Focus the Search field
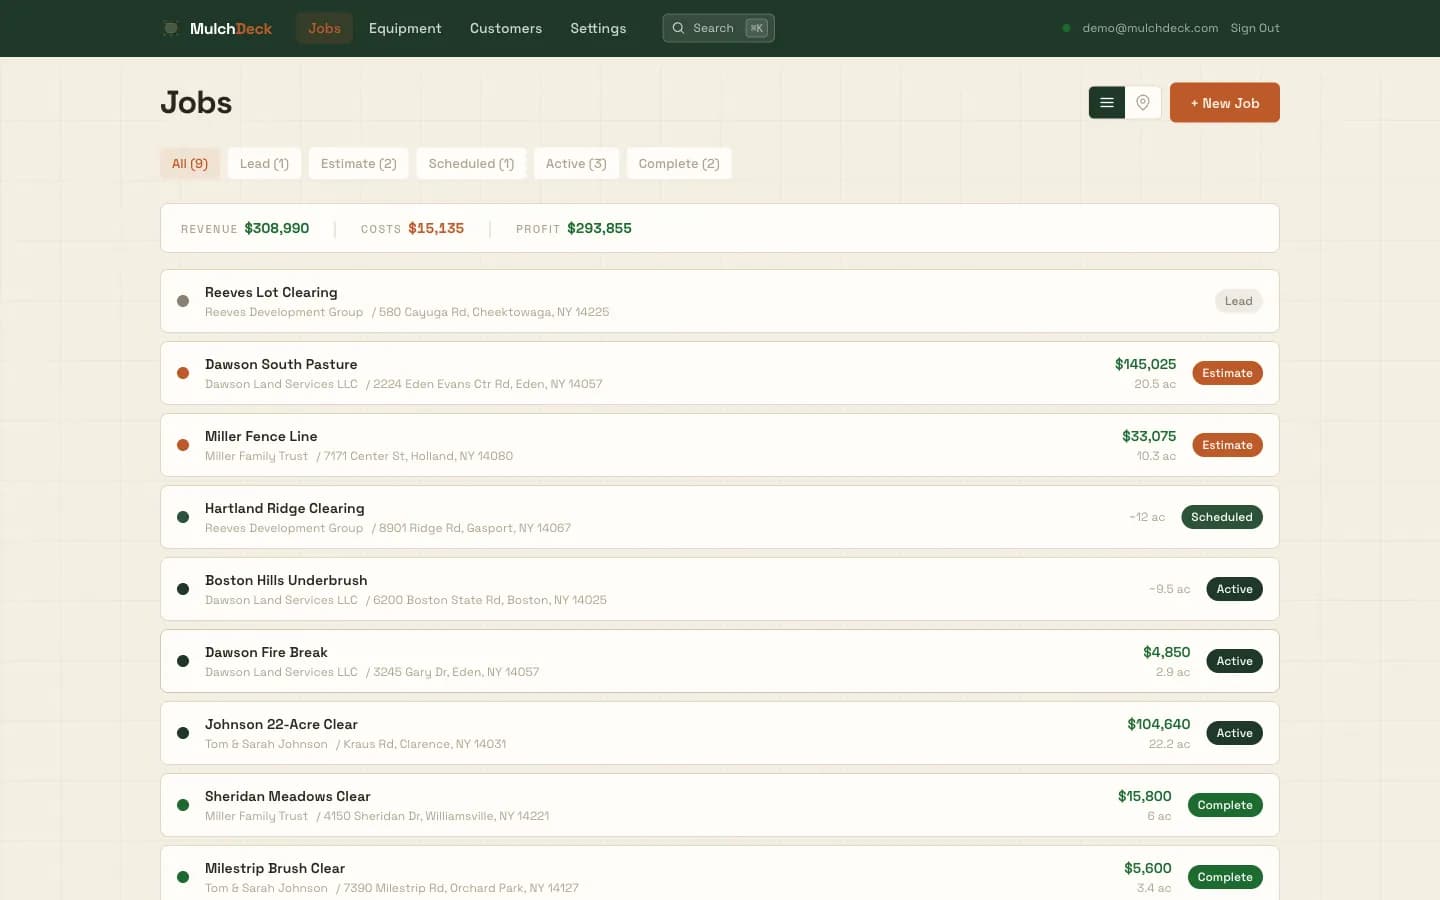 pos(718,28)
